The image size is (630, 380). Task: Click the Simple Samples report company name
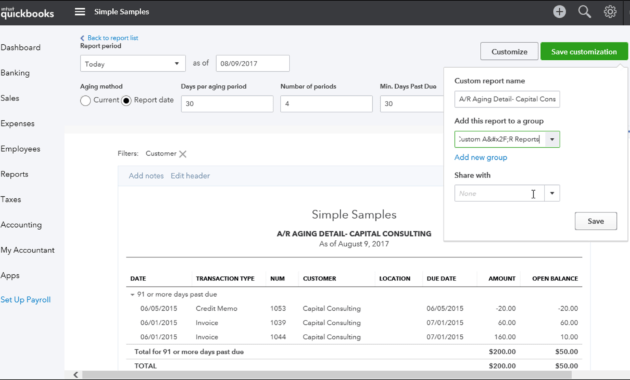[354, 215]
